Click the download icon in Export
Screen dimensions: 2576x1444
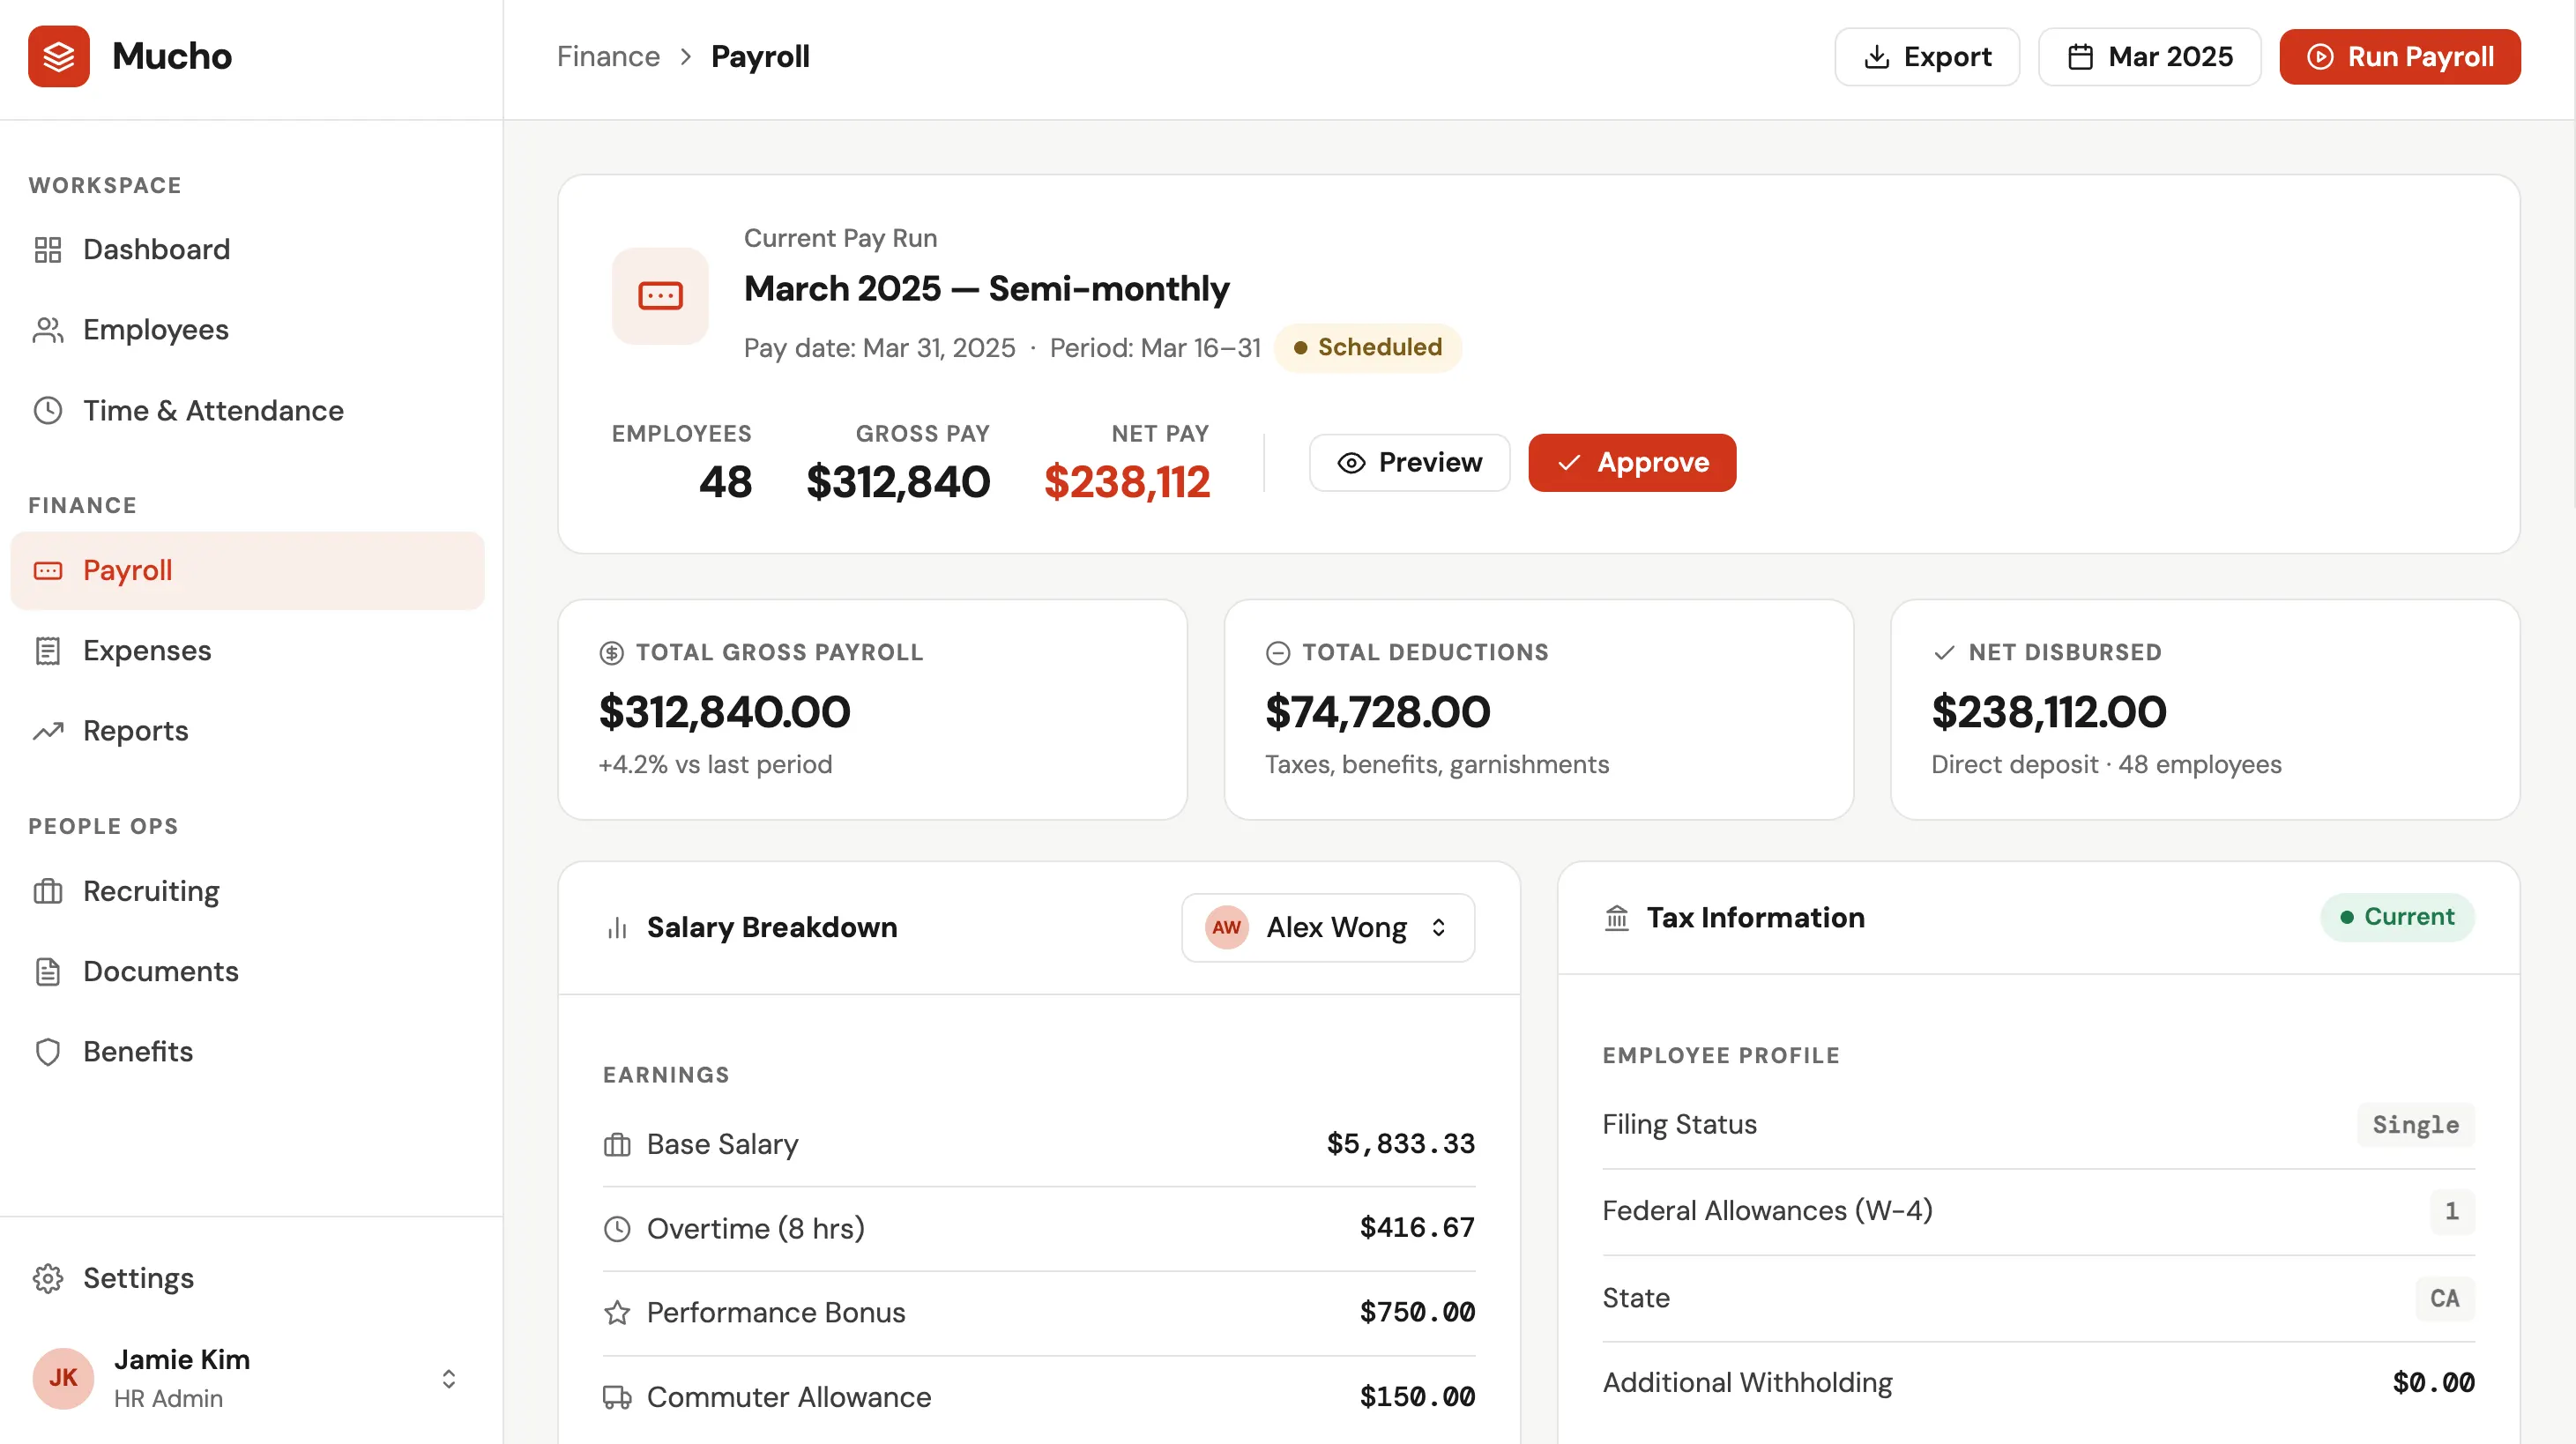coord(1877,57)
